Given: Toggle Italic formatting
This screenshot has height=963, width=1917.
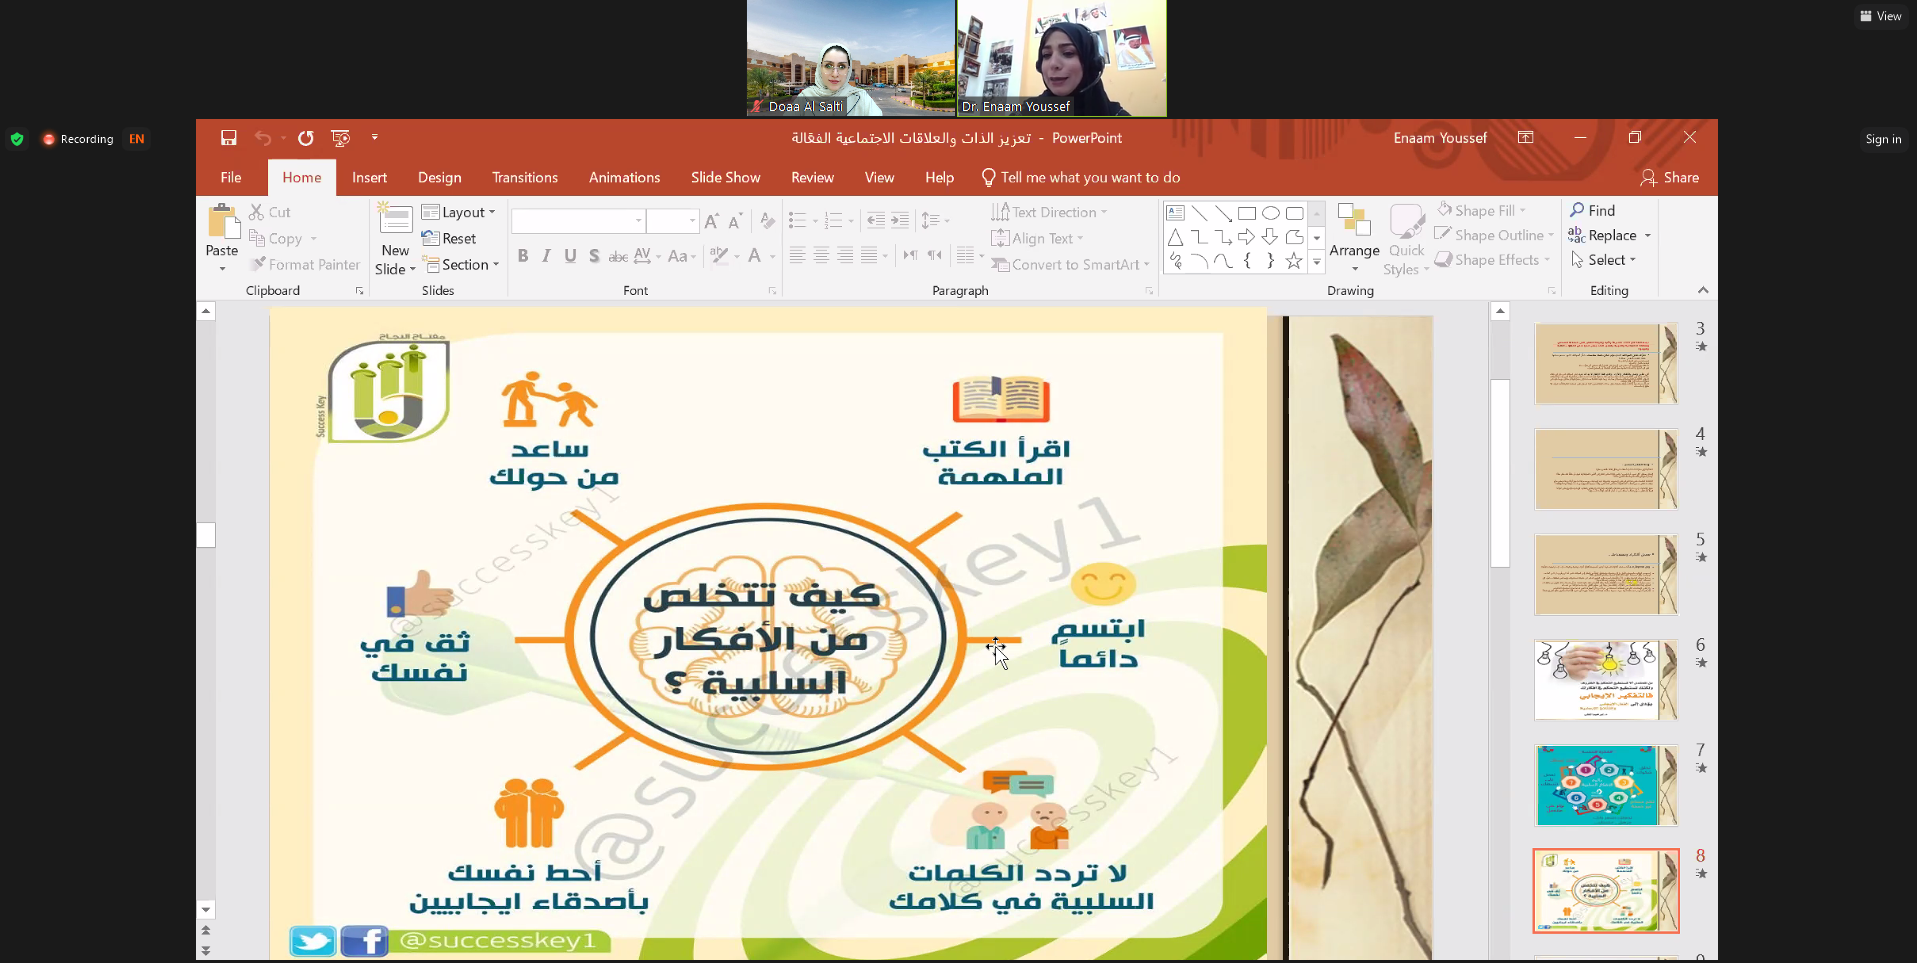Looking at the screenshot, I should click(x=546, y=256).
